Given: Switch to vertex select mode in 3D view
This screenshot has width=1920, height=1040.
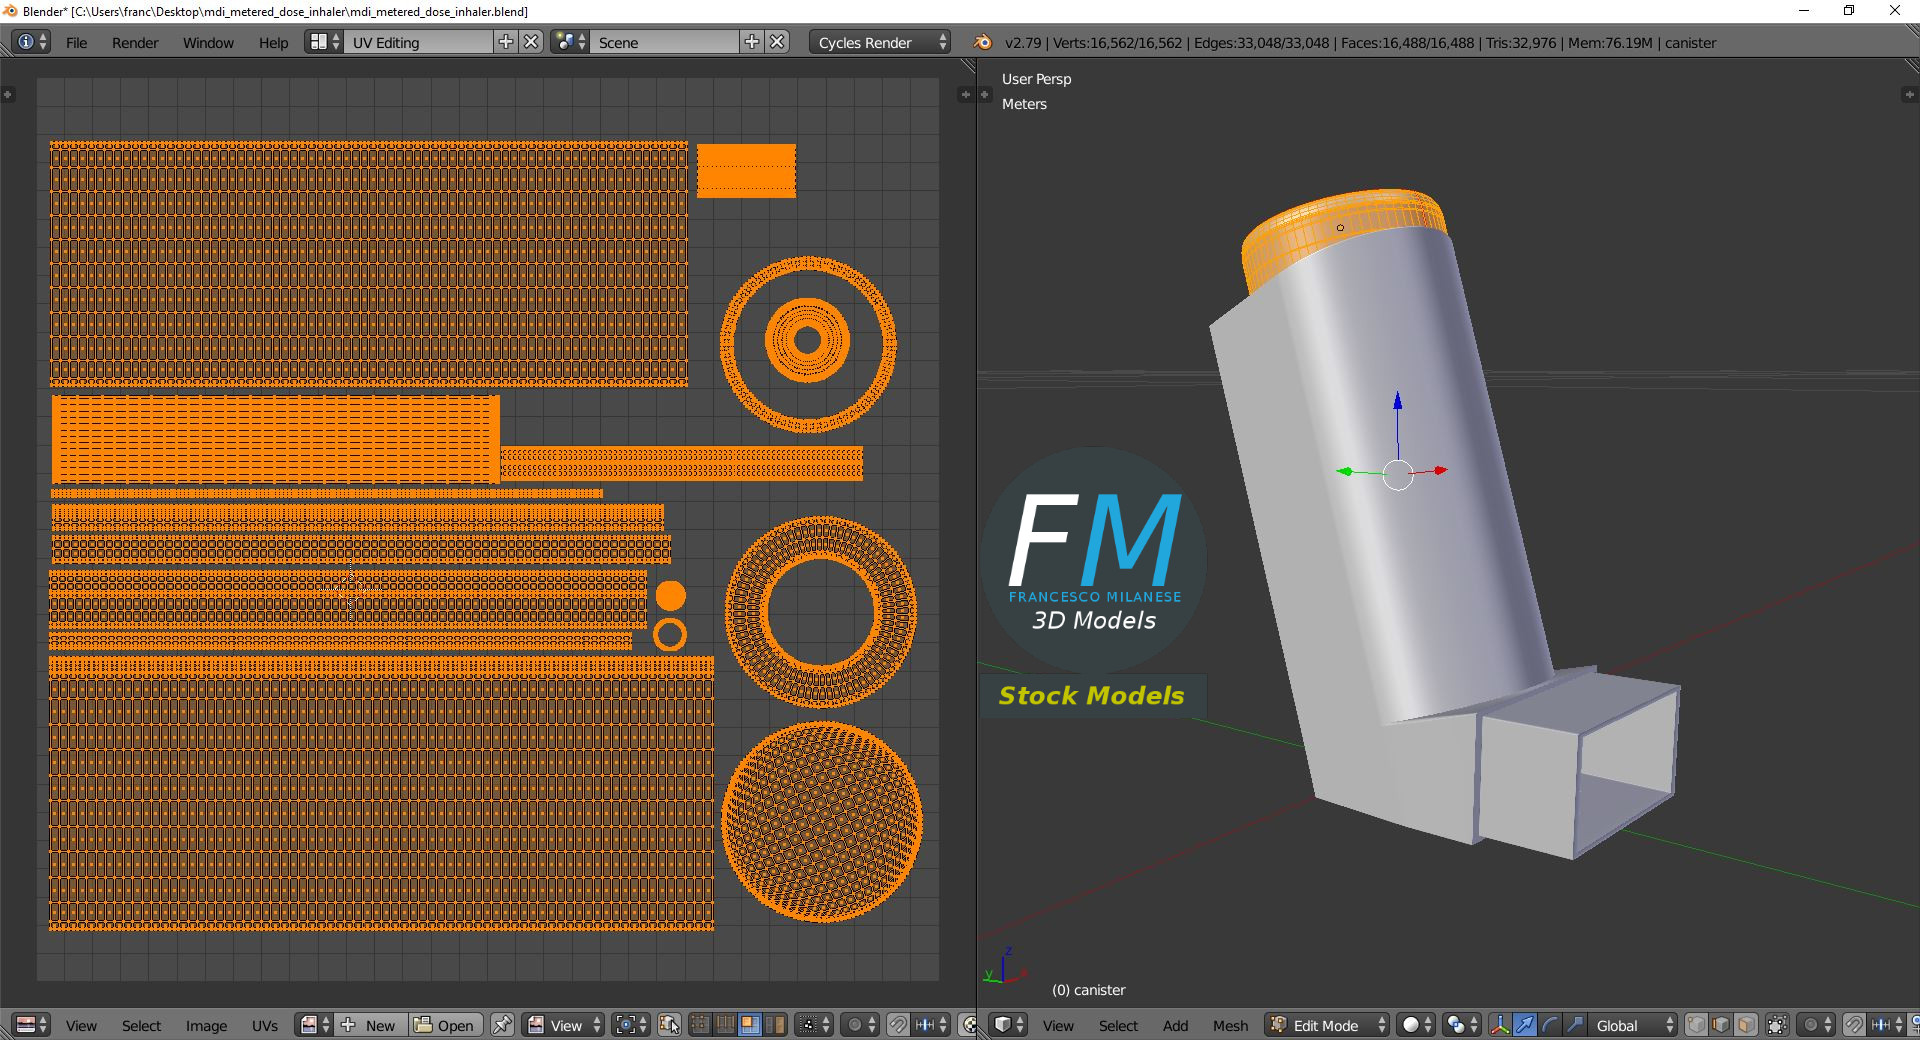Looking at the screenshot, I should 1697,1025.
